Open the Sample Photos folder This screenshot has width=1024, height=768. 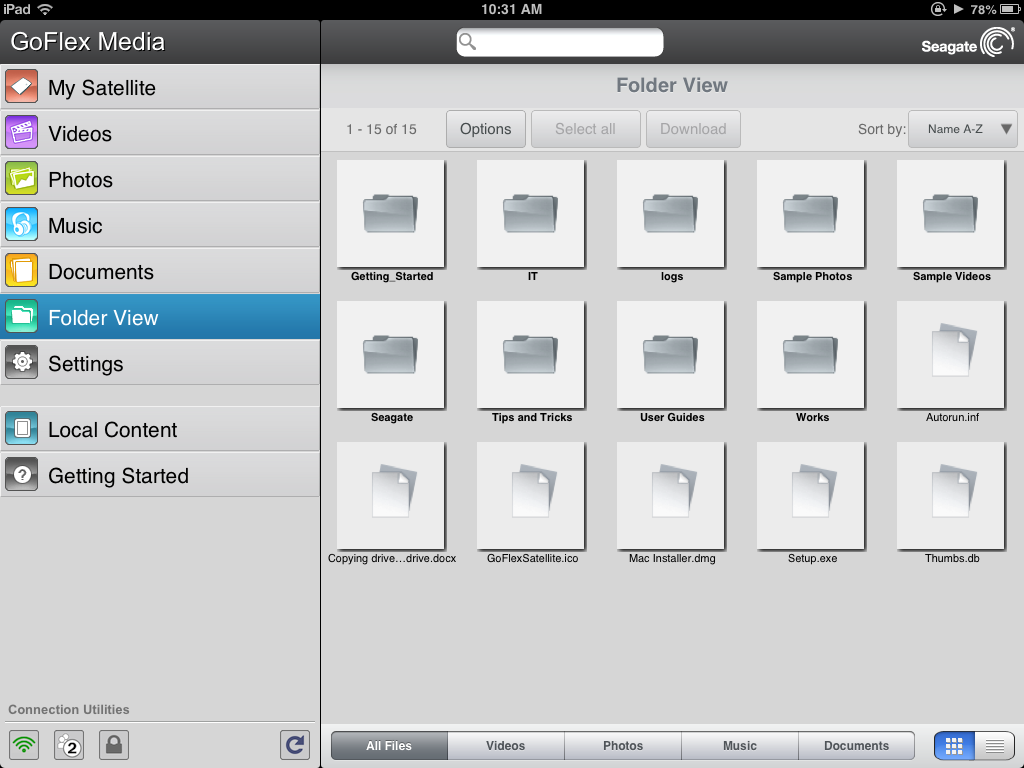[x=811, y=214]
